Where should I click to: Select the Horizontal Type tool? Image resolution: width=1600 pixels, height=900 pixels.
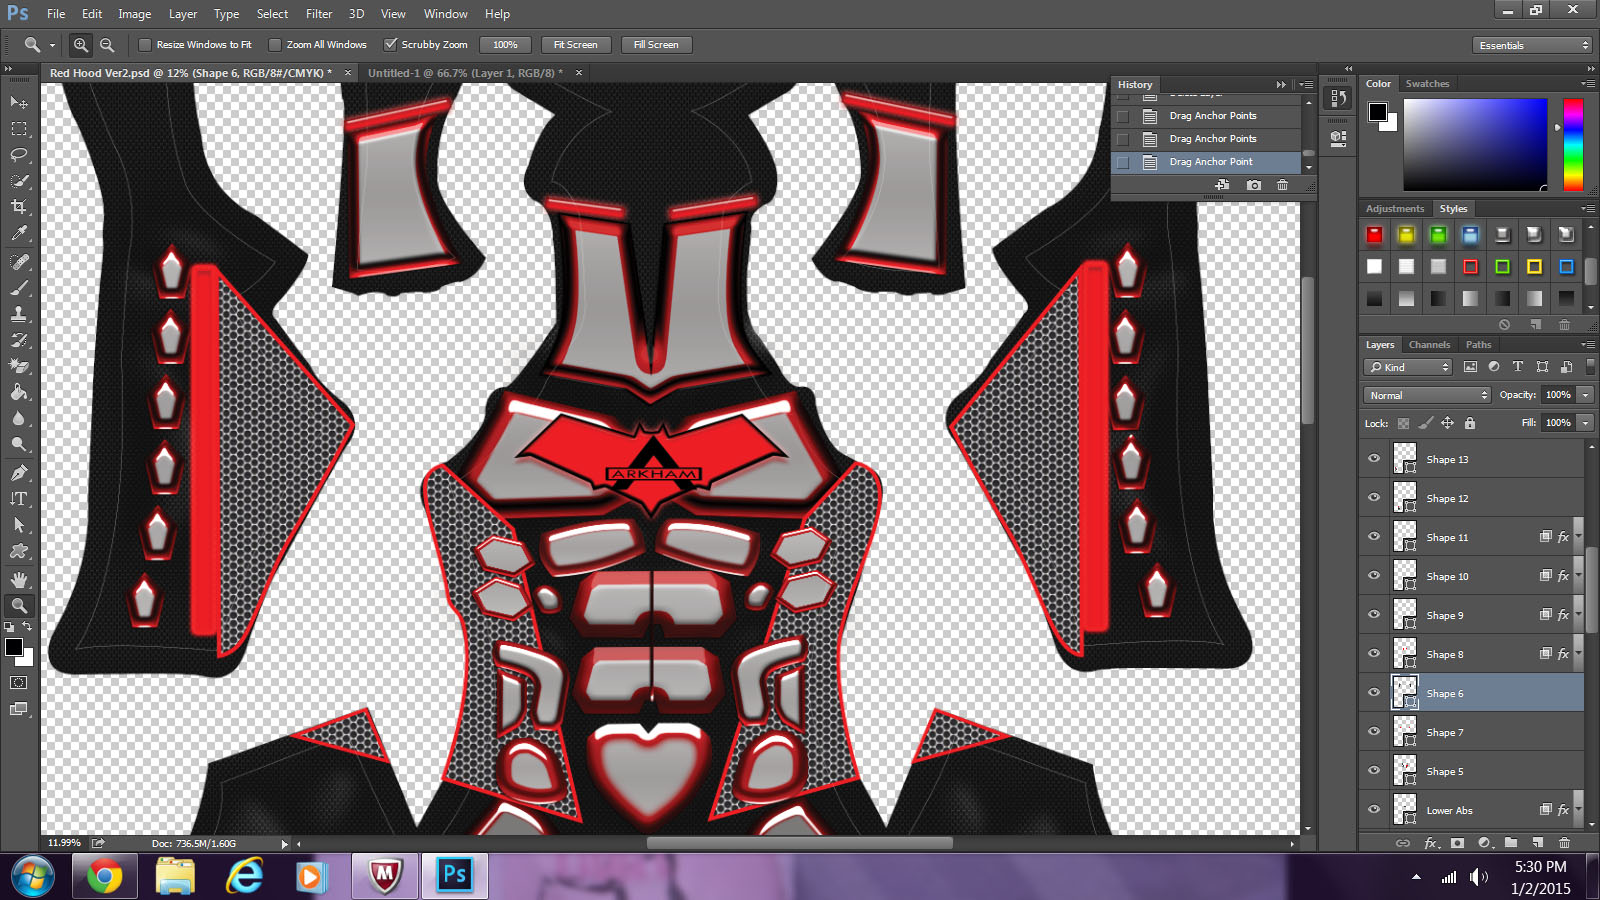click(x=19, y=499)
